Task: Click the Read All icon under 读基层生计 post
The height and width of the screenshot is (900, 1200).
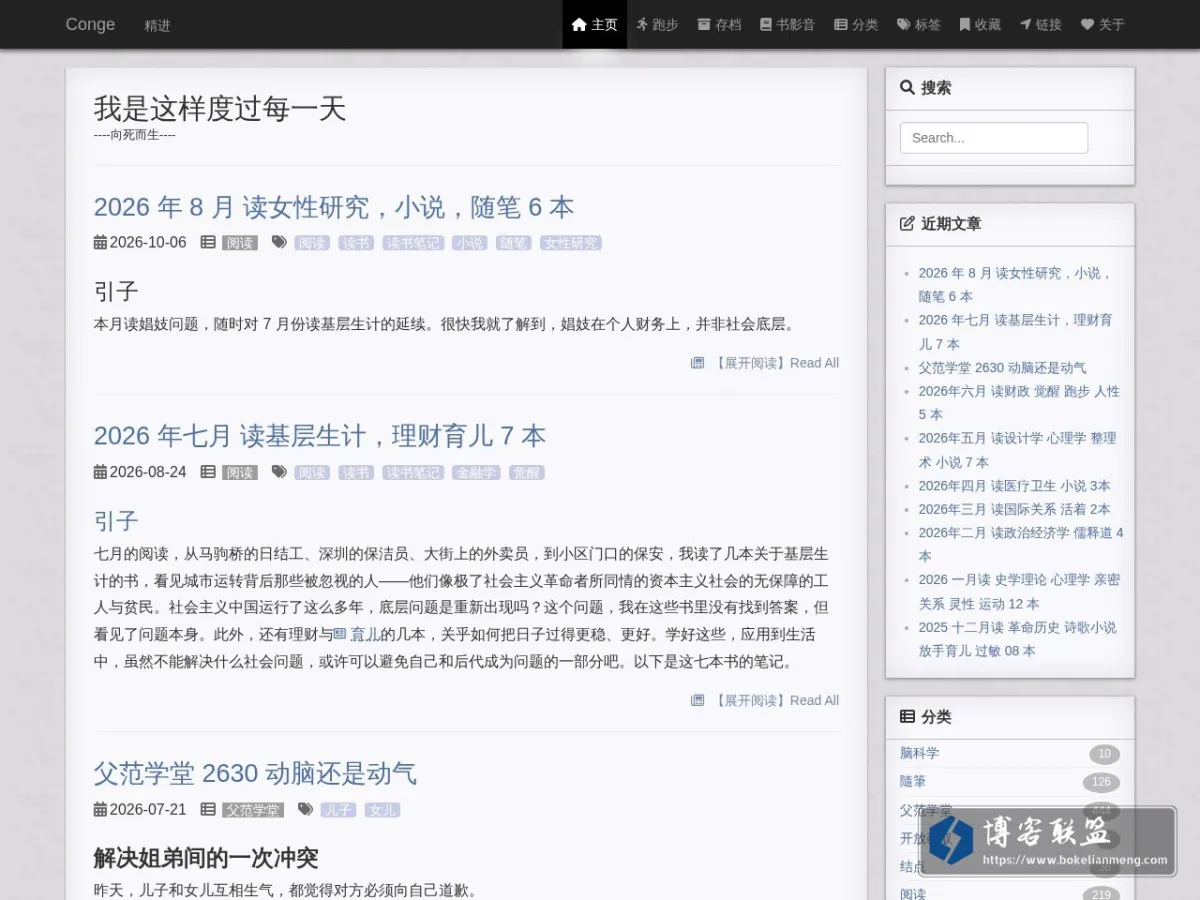Action: click(x=698, y=700)
